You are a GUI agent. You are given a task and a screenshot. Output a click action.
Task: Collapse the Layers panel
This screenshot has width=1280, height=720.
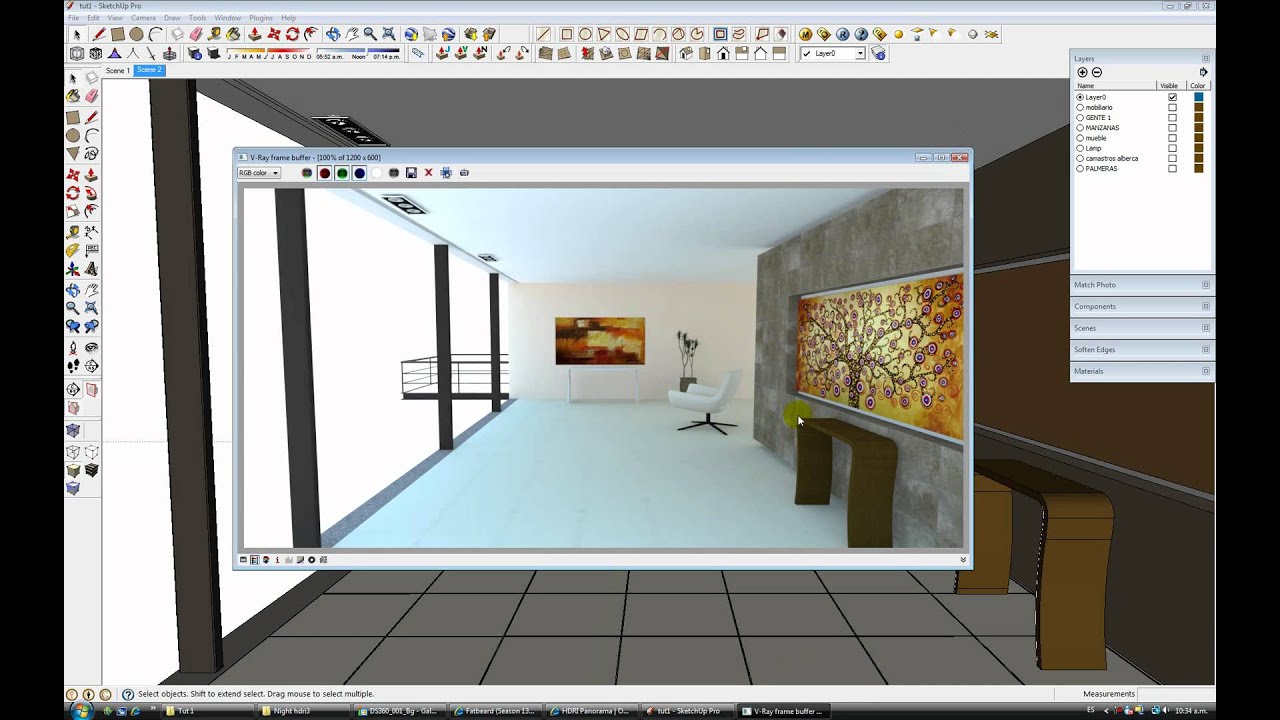(1206, 58)
